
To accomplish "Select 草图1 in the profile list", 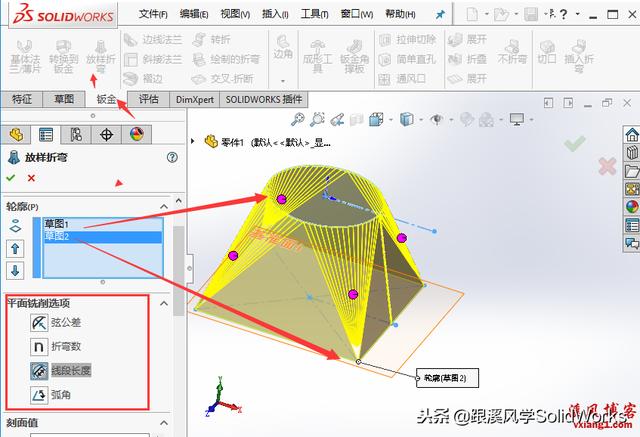I will coord(56,224).
